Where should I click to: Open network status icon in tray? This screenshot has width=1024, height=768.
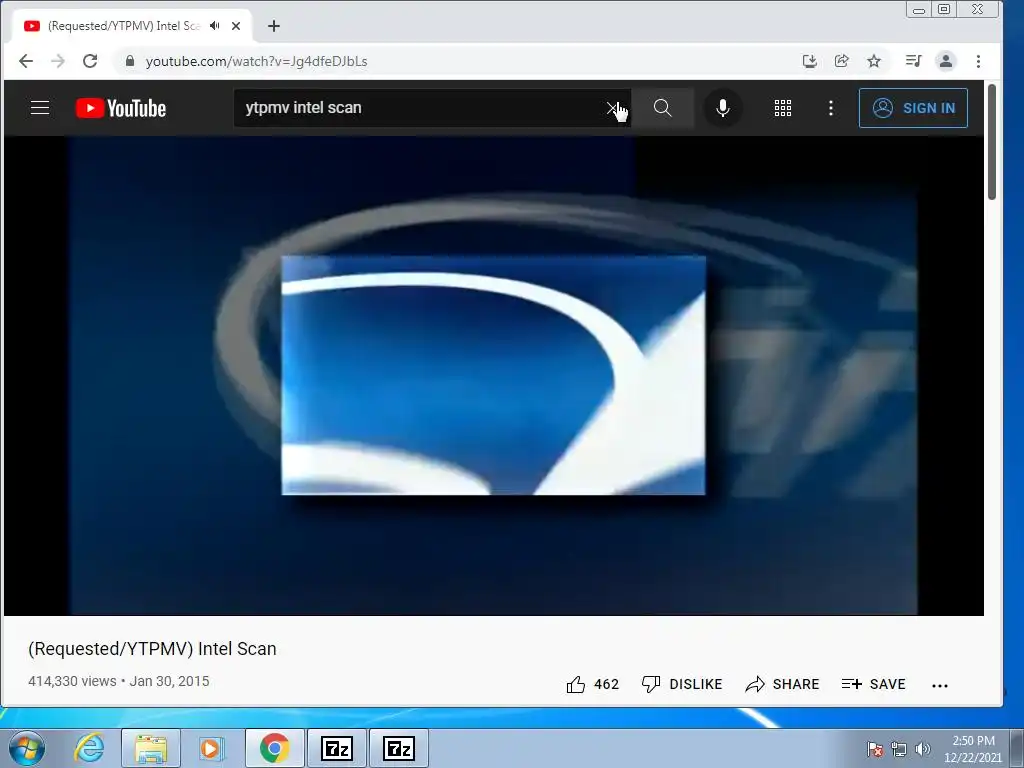(x=899, y=749)
